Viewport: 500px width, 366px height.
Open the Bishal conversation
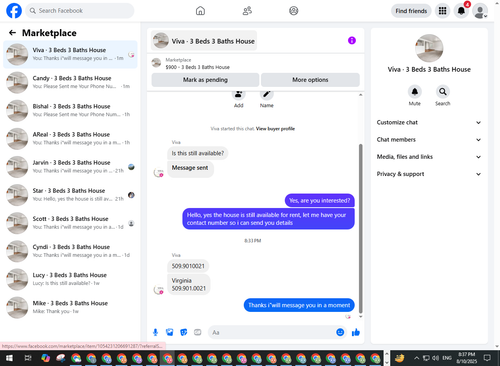click(70, 110)
